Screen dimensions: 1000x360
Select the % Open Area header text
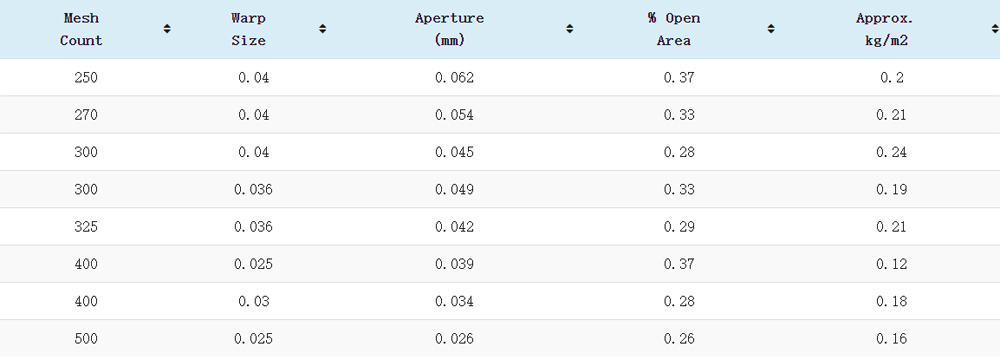[674, 29]
